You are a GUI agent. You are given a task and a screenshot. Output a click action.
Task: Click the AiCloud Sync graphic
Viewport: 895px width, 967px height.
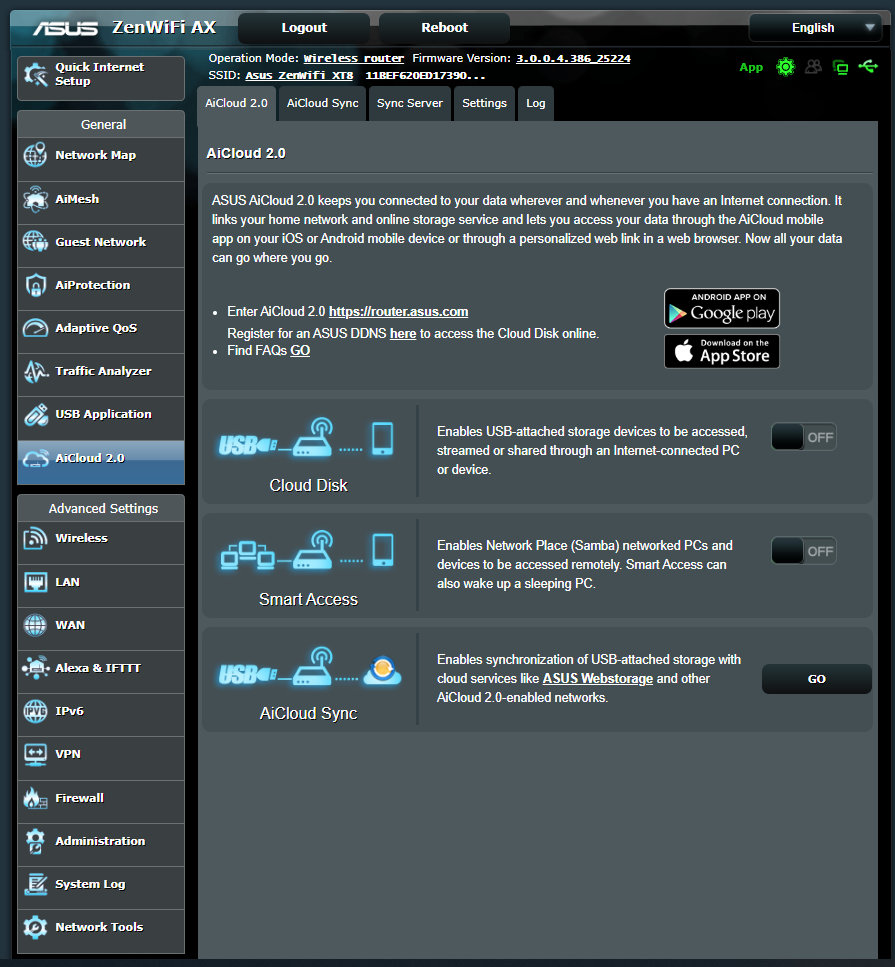310,667
